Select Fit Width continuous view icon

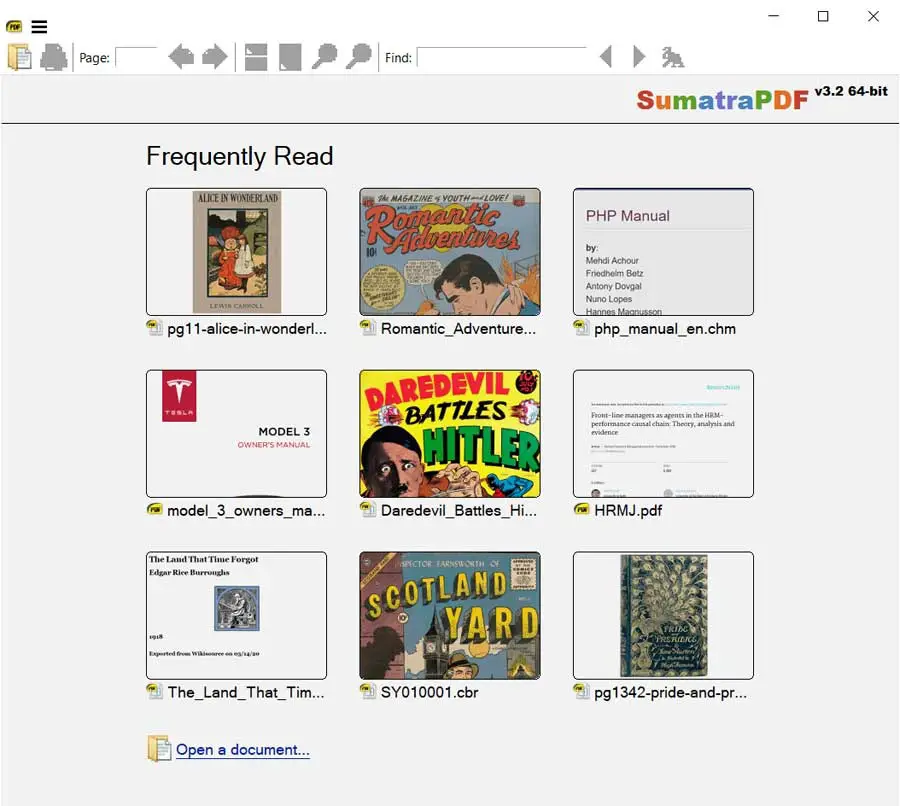point(256,57)
